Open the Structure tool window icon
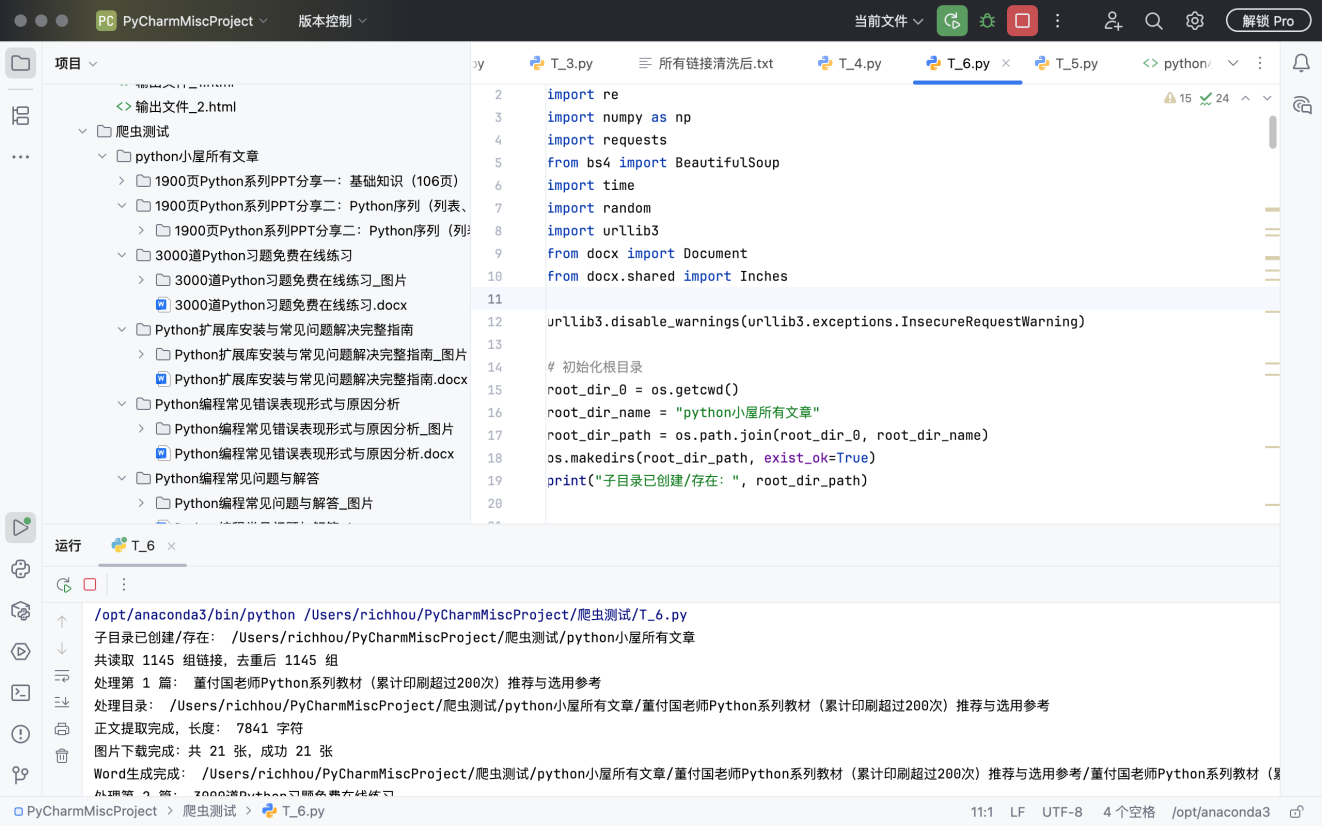The width and height of the screenshot is (1322, 826). (20, 115)
